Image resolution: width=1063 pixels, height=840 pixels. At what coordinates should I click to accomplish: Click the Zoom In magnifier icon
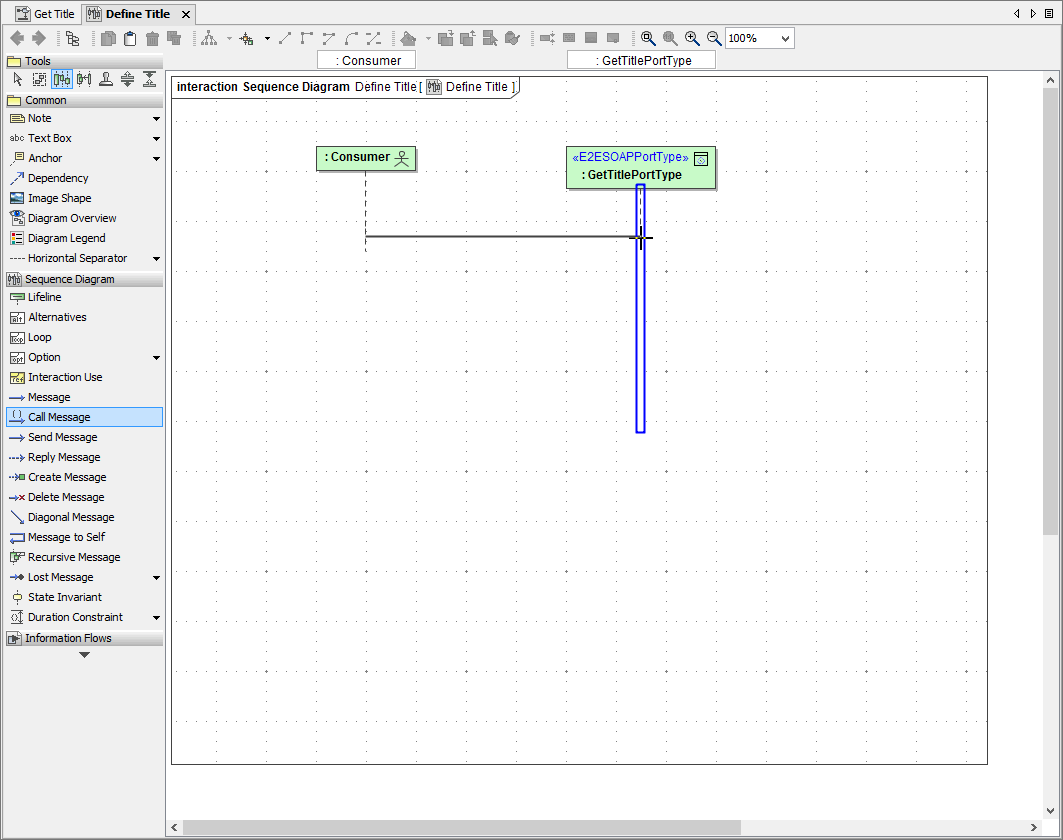[692, 38]
